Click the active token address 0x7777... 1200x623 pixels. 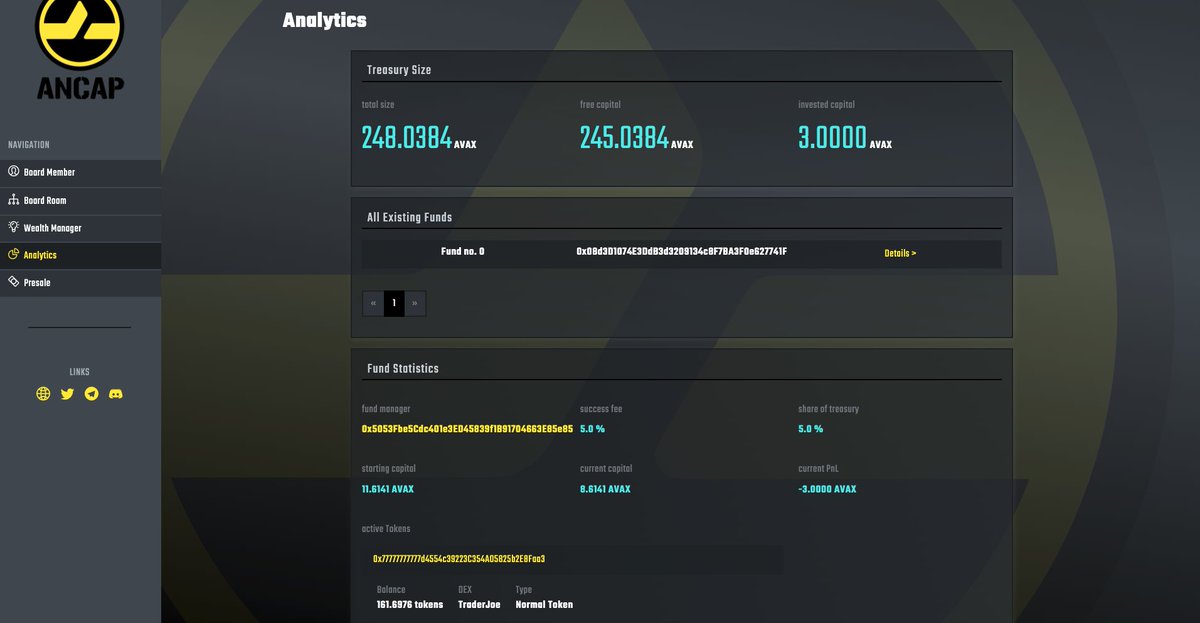(458, 559)
